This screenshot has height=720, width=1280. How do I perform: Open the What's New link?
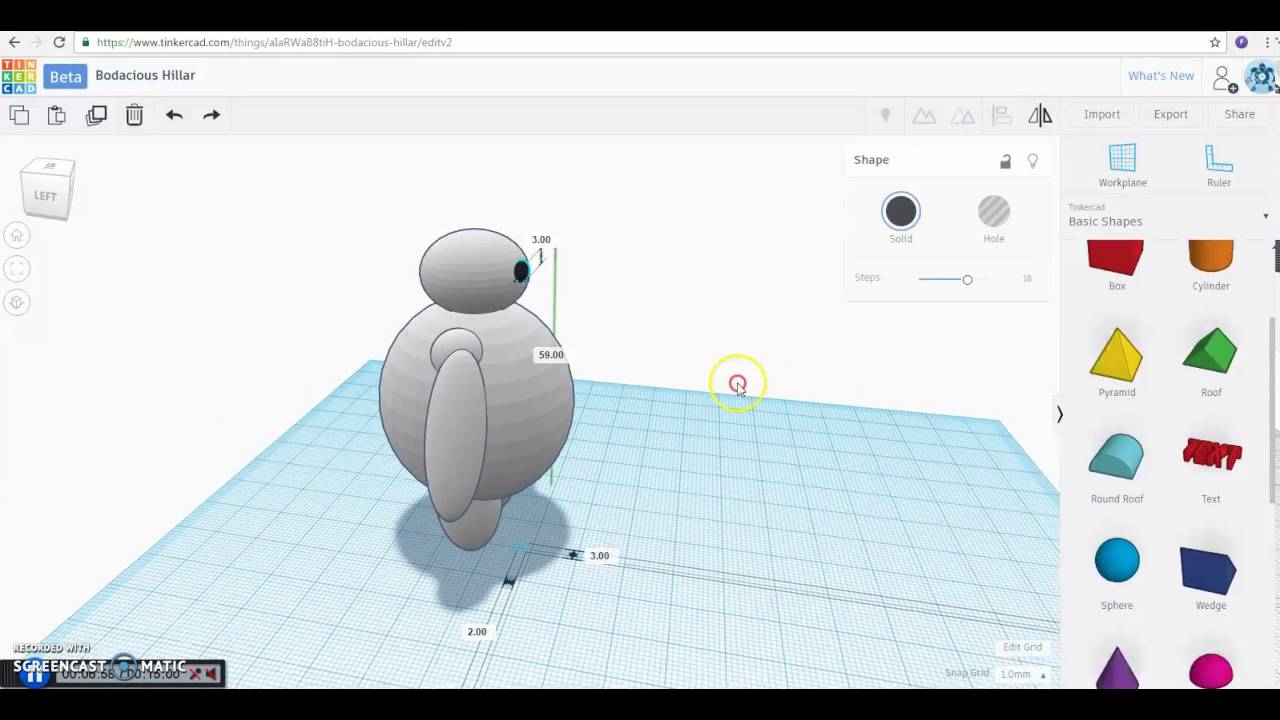coord(1161,76)
